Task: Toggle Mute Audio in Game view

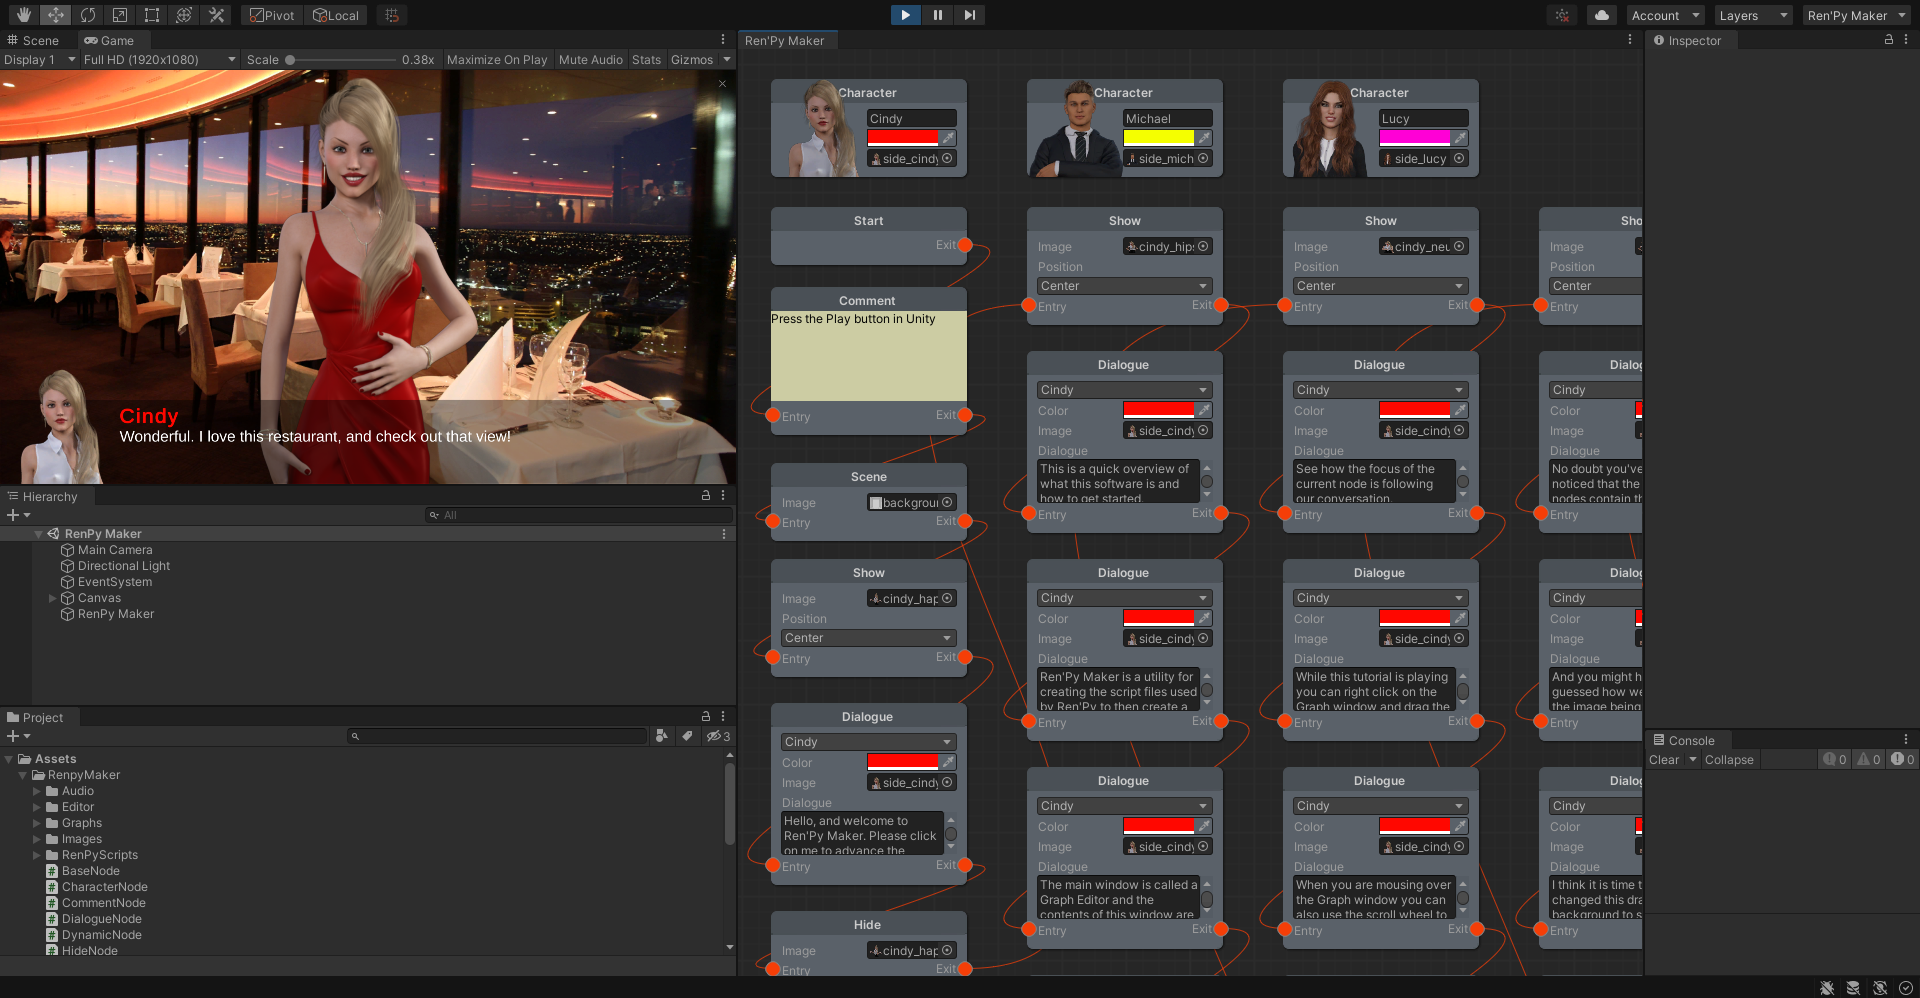Action: tap(591, 60)
